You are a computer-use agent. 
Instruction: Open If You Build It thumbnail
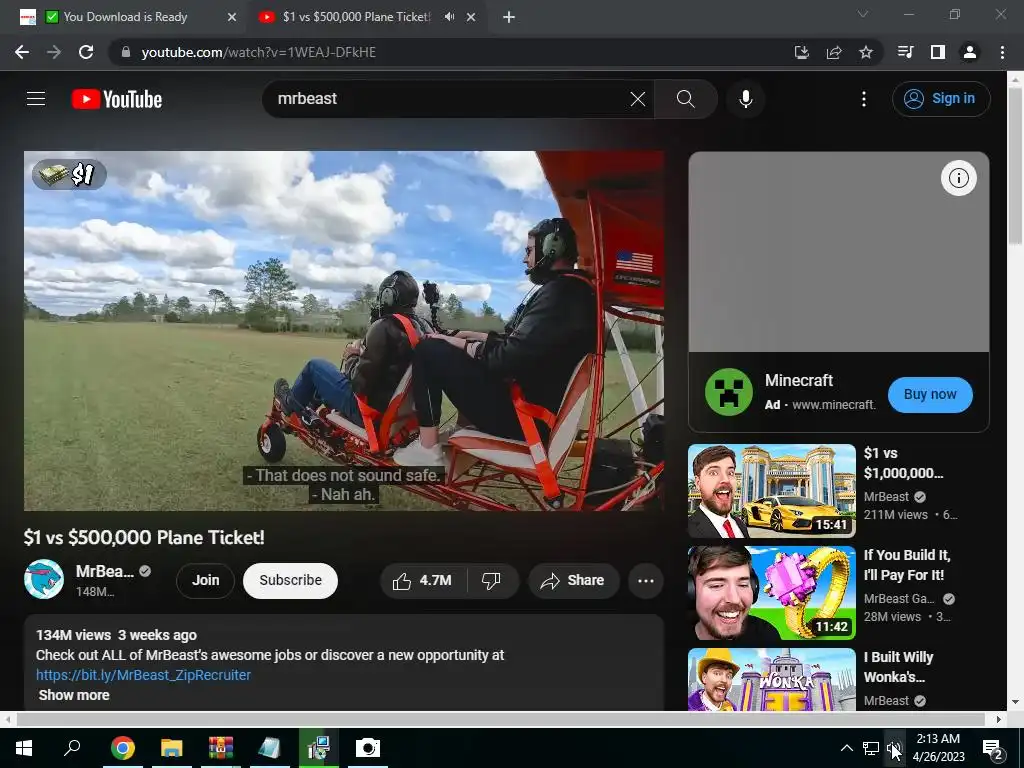coord(771,593)
